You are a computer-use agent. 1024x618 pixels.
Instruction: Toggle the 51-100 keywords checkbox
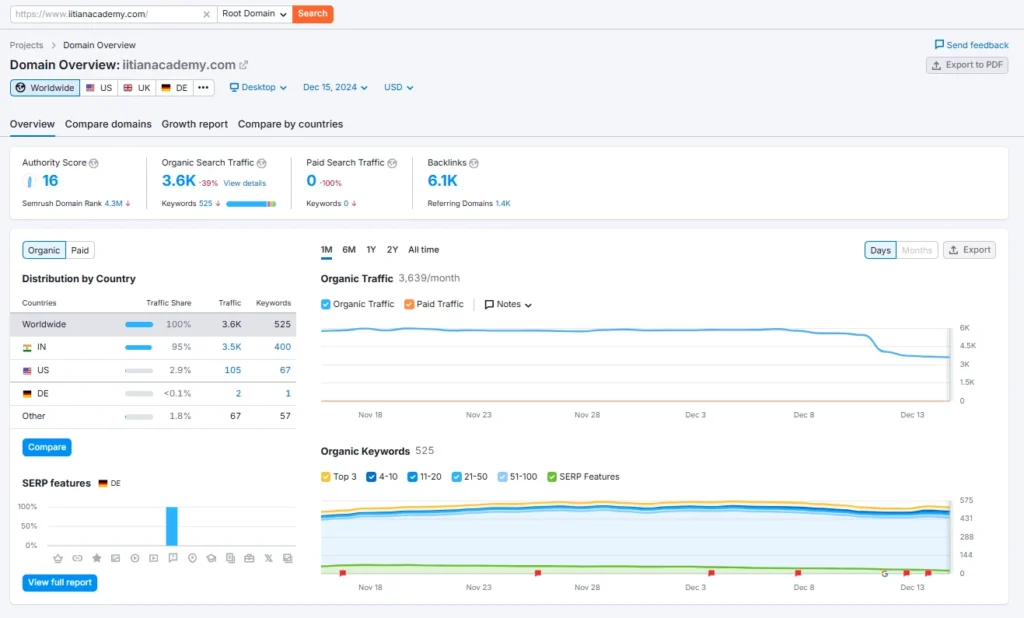tap(502, 477)
